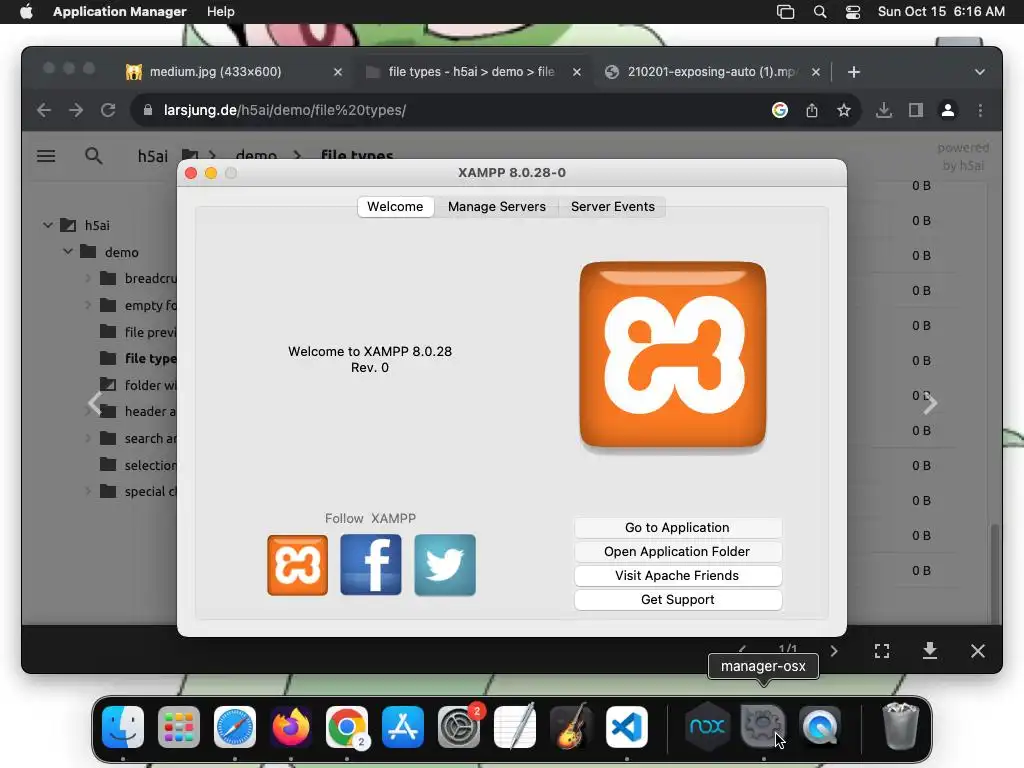Open Chrome tab search dropdown chevron
This screenshot has height=768, width=1024.
(980, 72)
